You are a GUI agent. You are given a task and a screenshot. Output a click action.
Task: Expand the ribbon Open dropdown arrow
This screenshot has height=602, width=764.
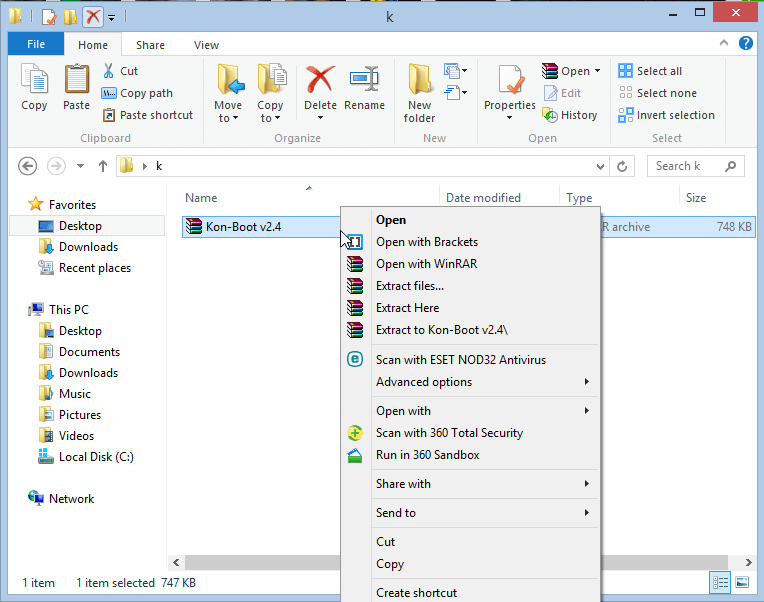(597, 71)
